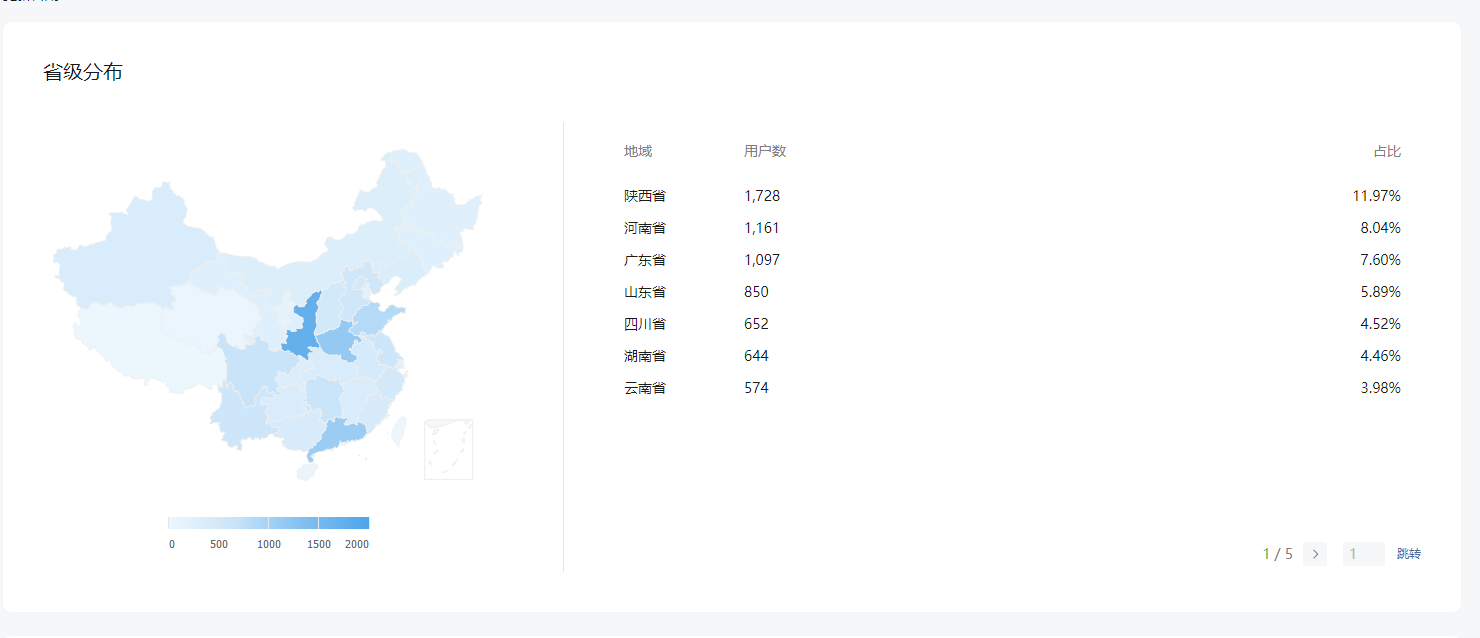Click the 4.52% percentage value

(x=1381, y=324)
